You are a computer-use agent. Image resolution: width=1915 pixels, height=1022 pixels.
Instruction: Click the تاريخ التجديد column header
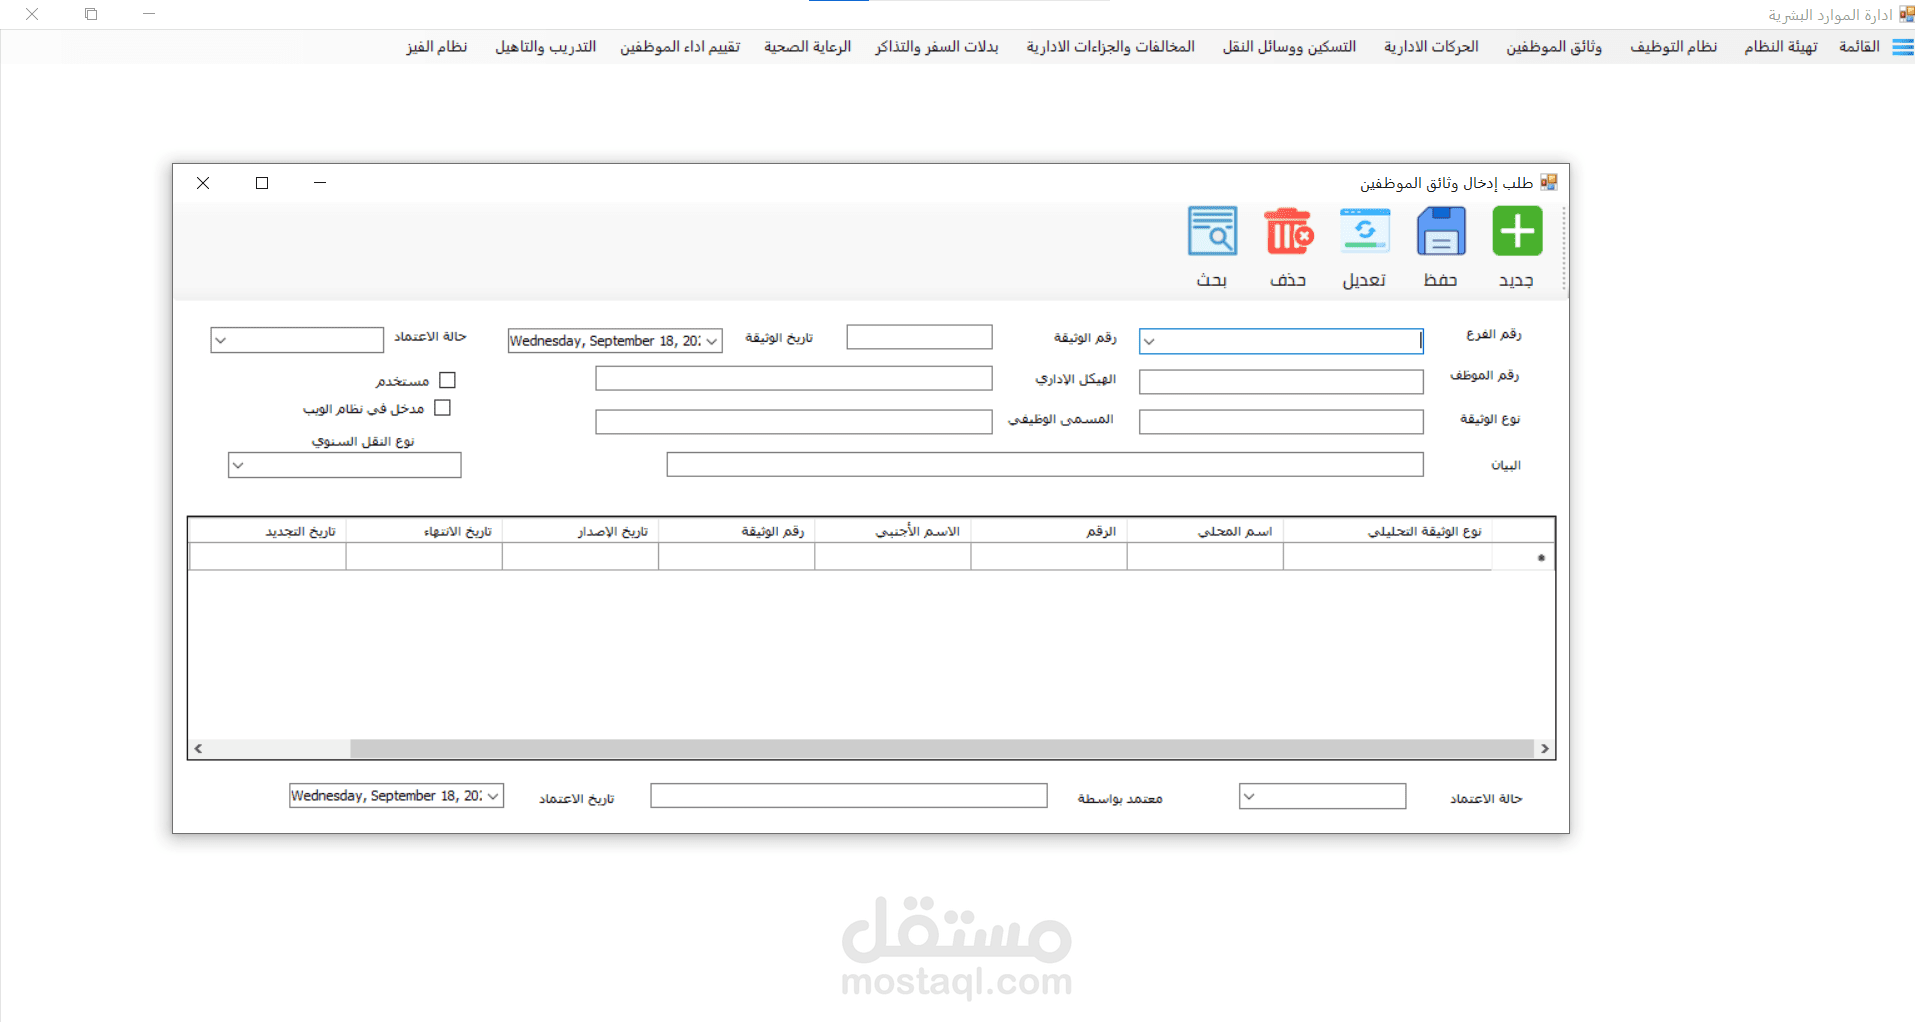point(268,531)
